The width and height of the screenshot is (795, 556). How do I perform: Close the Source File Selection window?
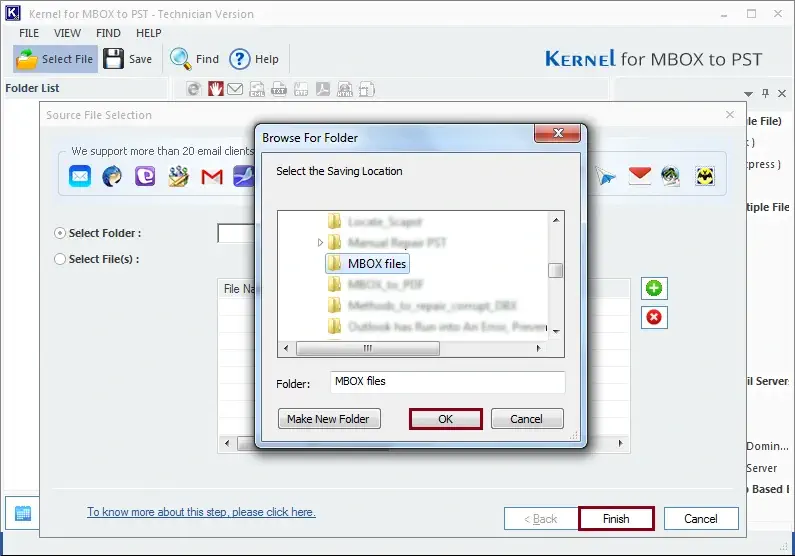click(730, 115)
